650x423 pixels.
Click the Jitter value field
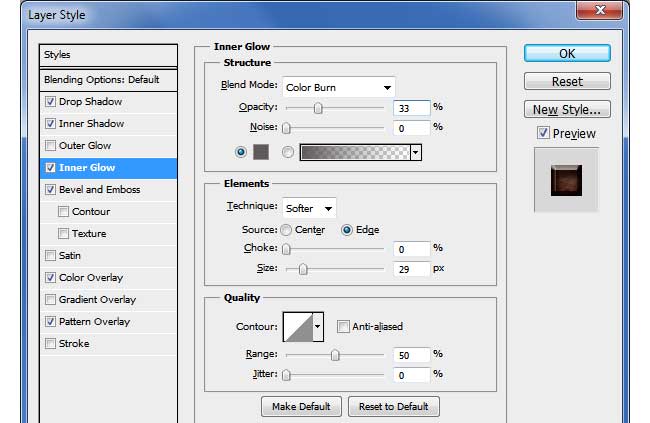coord(412,375)
